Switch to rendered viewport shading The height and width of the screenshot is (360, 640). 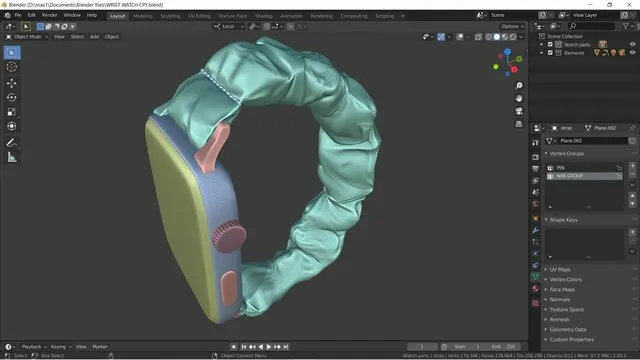(513, 37)
